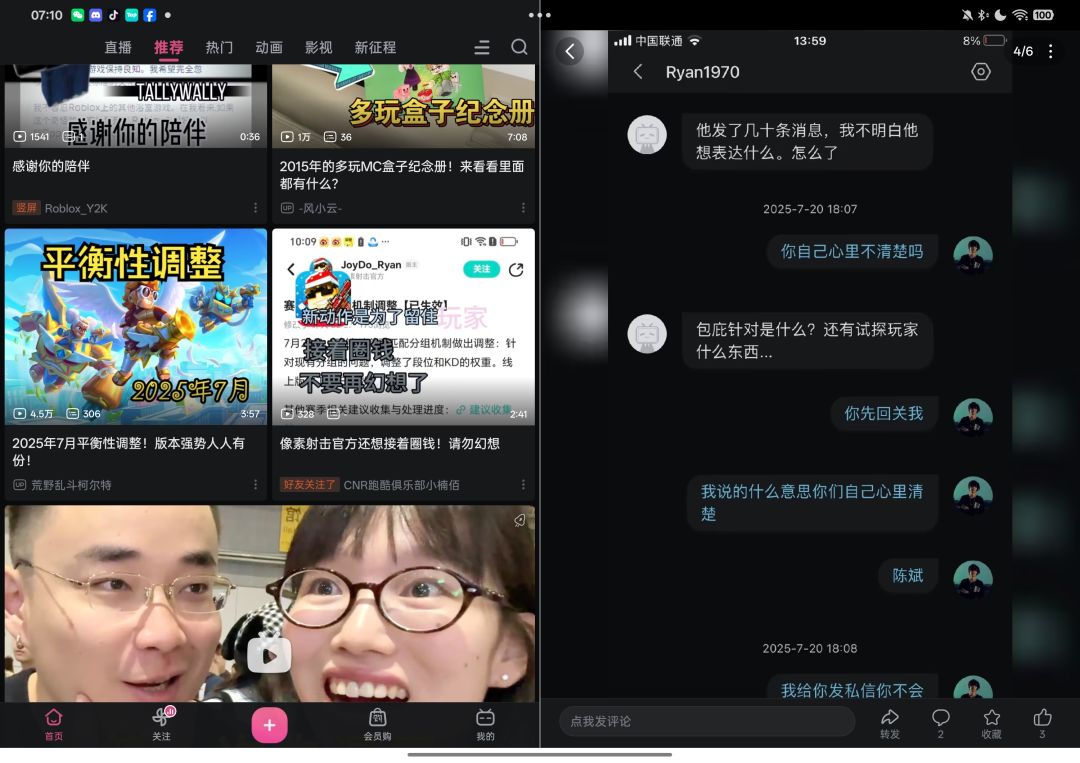Open video title 像素射击官方还想接着圈钱
Image resolution: width=1080 pixels, height=763 pixels.
click(x=389, y=443)
